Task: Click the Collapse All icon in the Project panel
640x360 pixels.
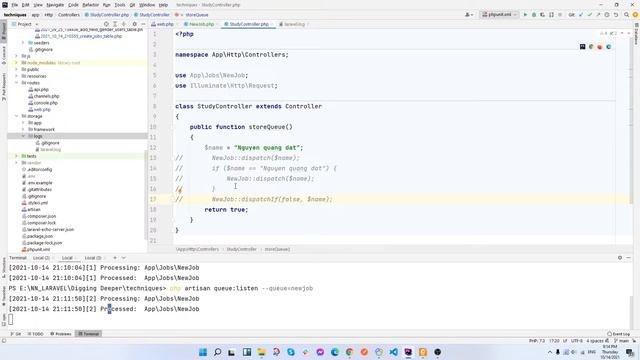Action: (124, 24)
